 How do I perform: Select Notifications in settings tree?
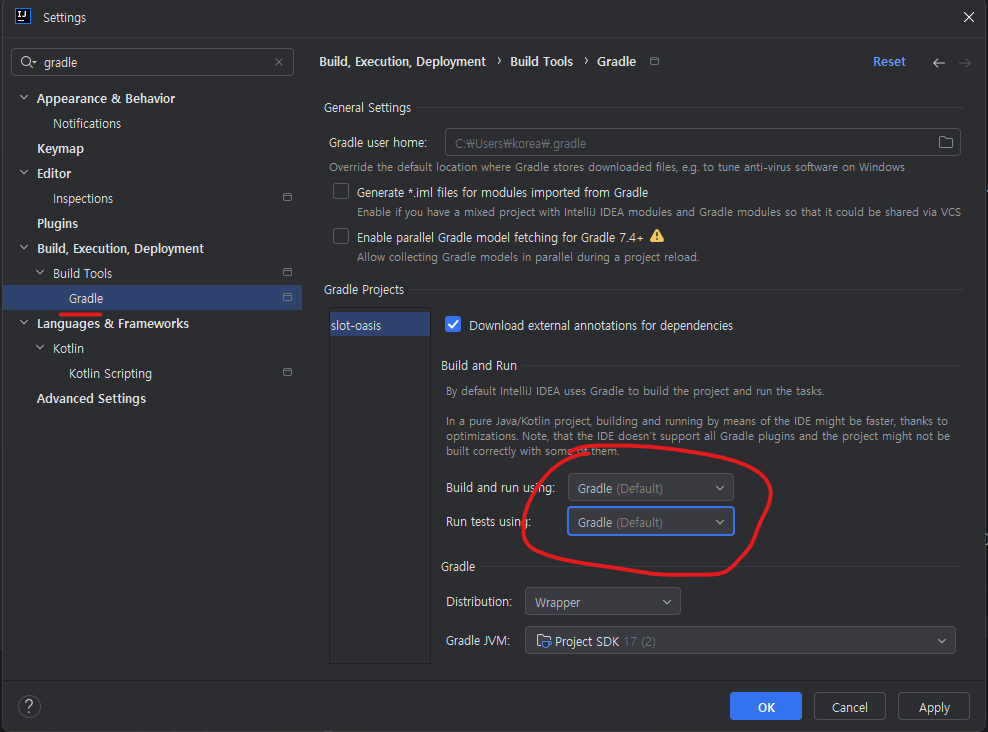[87, 123]
